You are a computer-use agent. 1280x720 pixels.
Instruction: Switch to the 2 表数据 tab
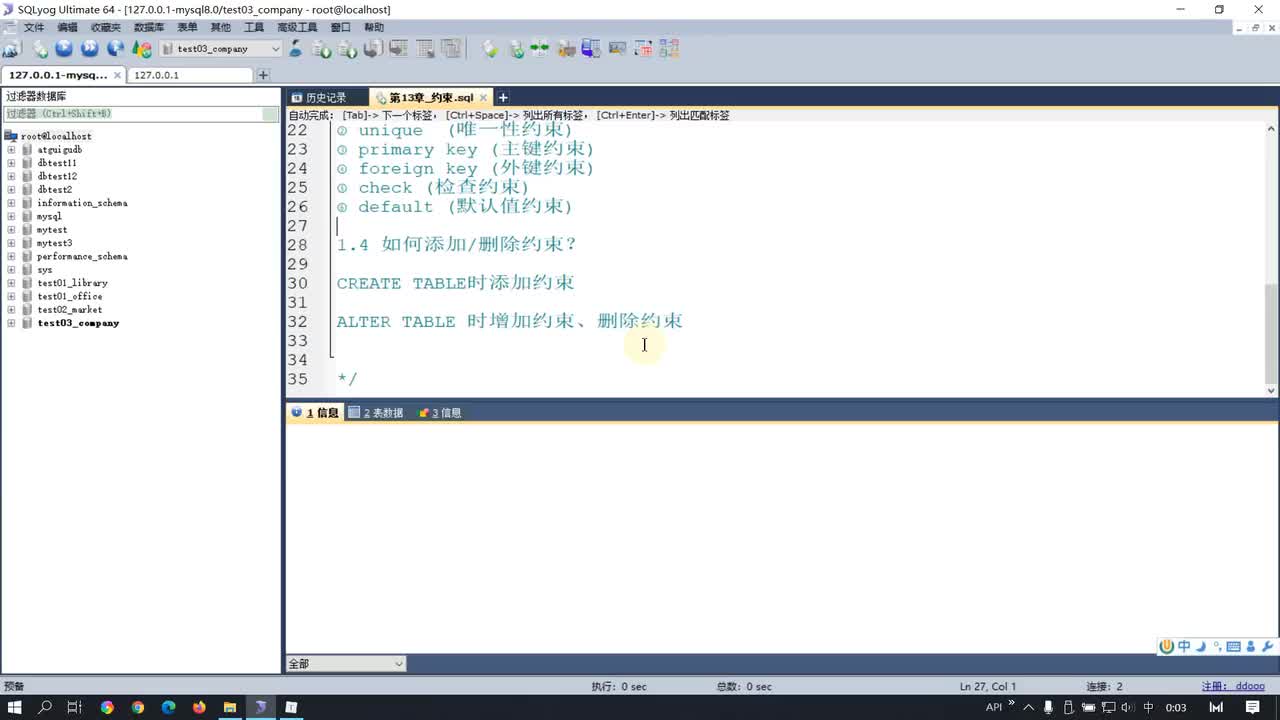tap(376, 413)
